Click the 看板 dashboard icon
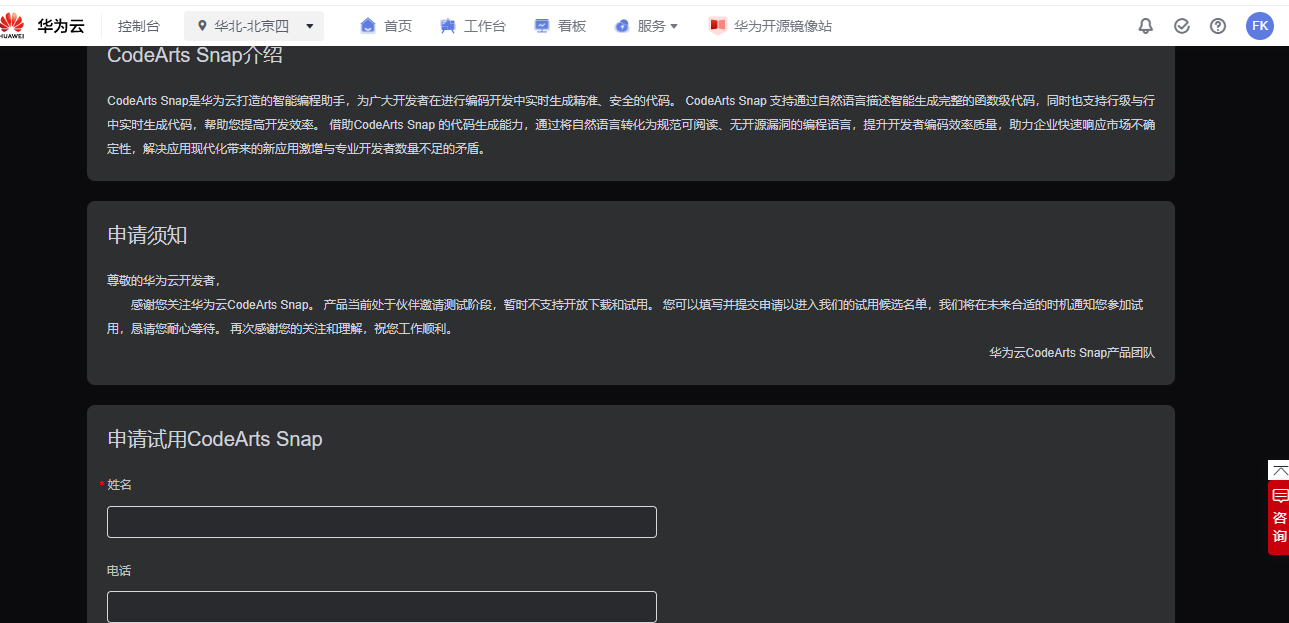Image resolution: width=1289 pixels, height=623 pixels. click(542, 26)
